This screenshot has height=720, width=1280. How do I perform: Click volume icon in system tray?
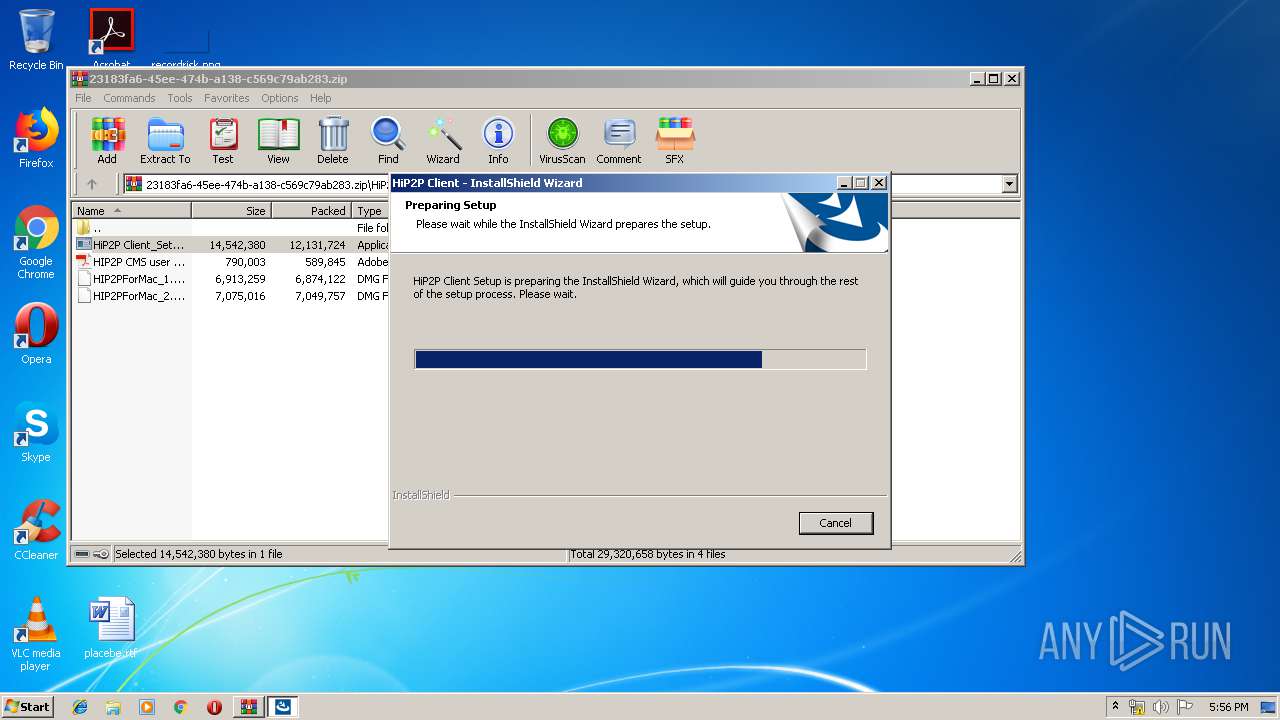1161,707
